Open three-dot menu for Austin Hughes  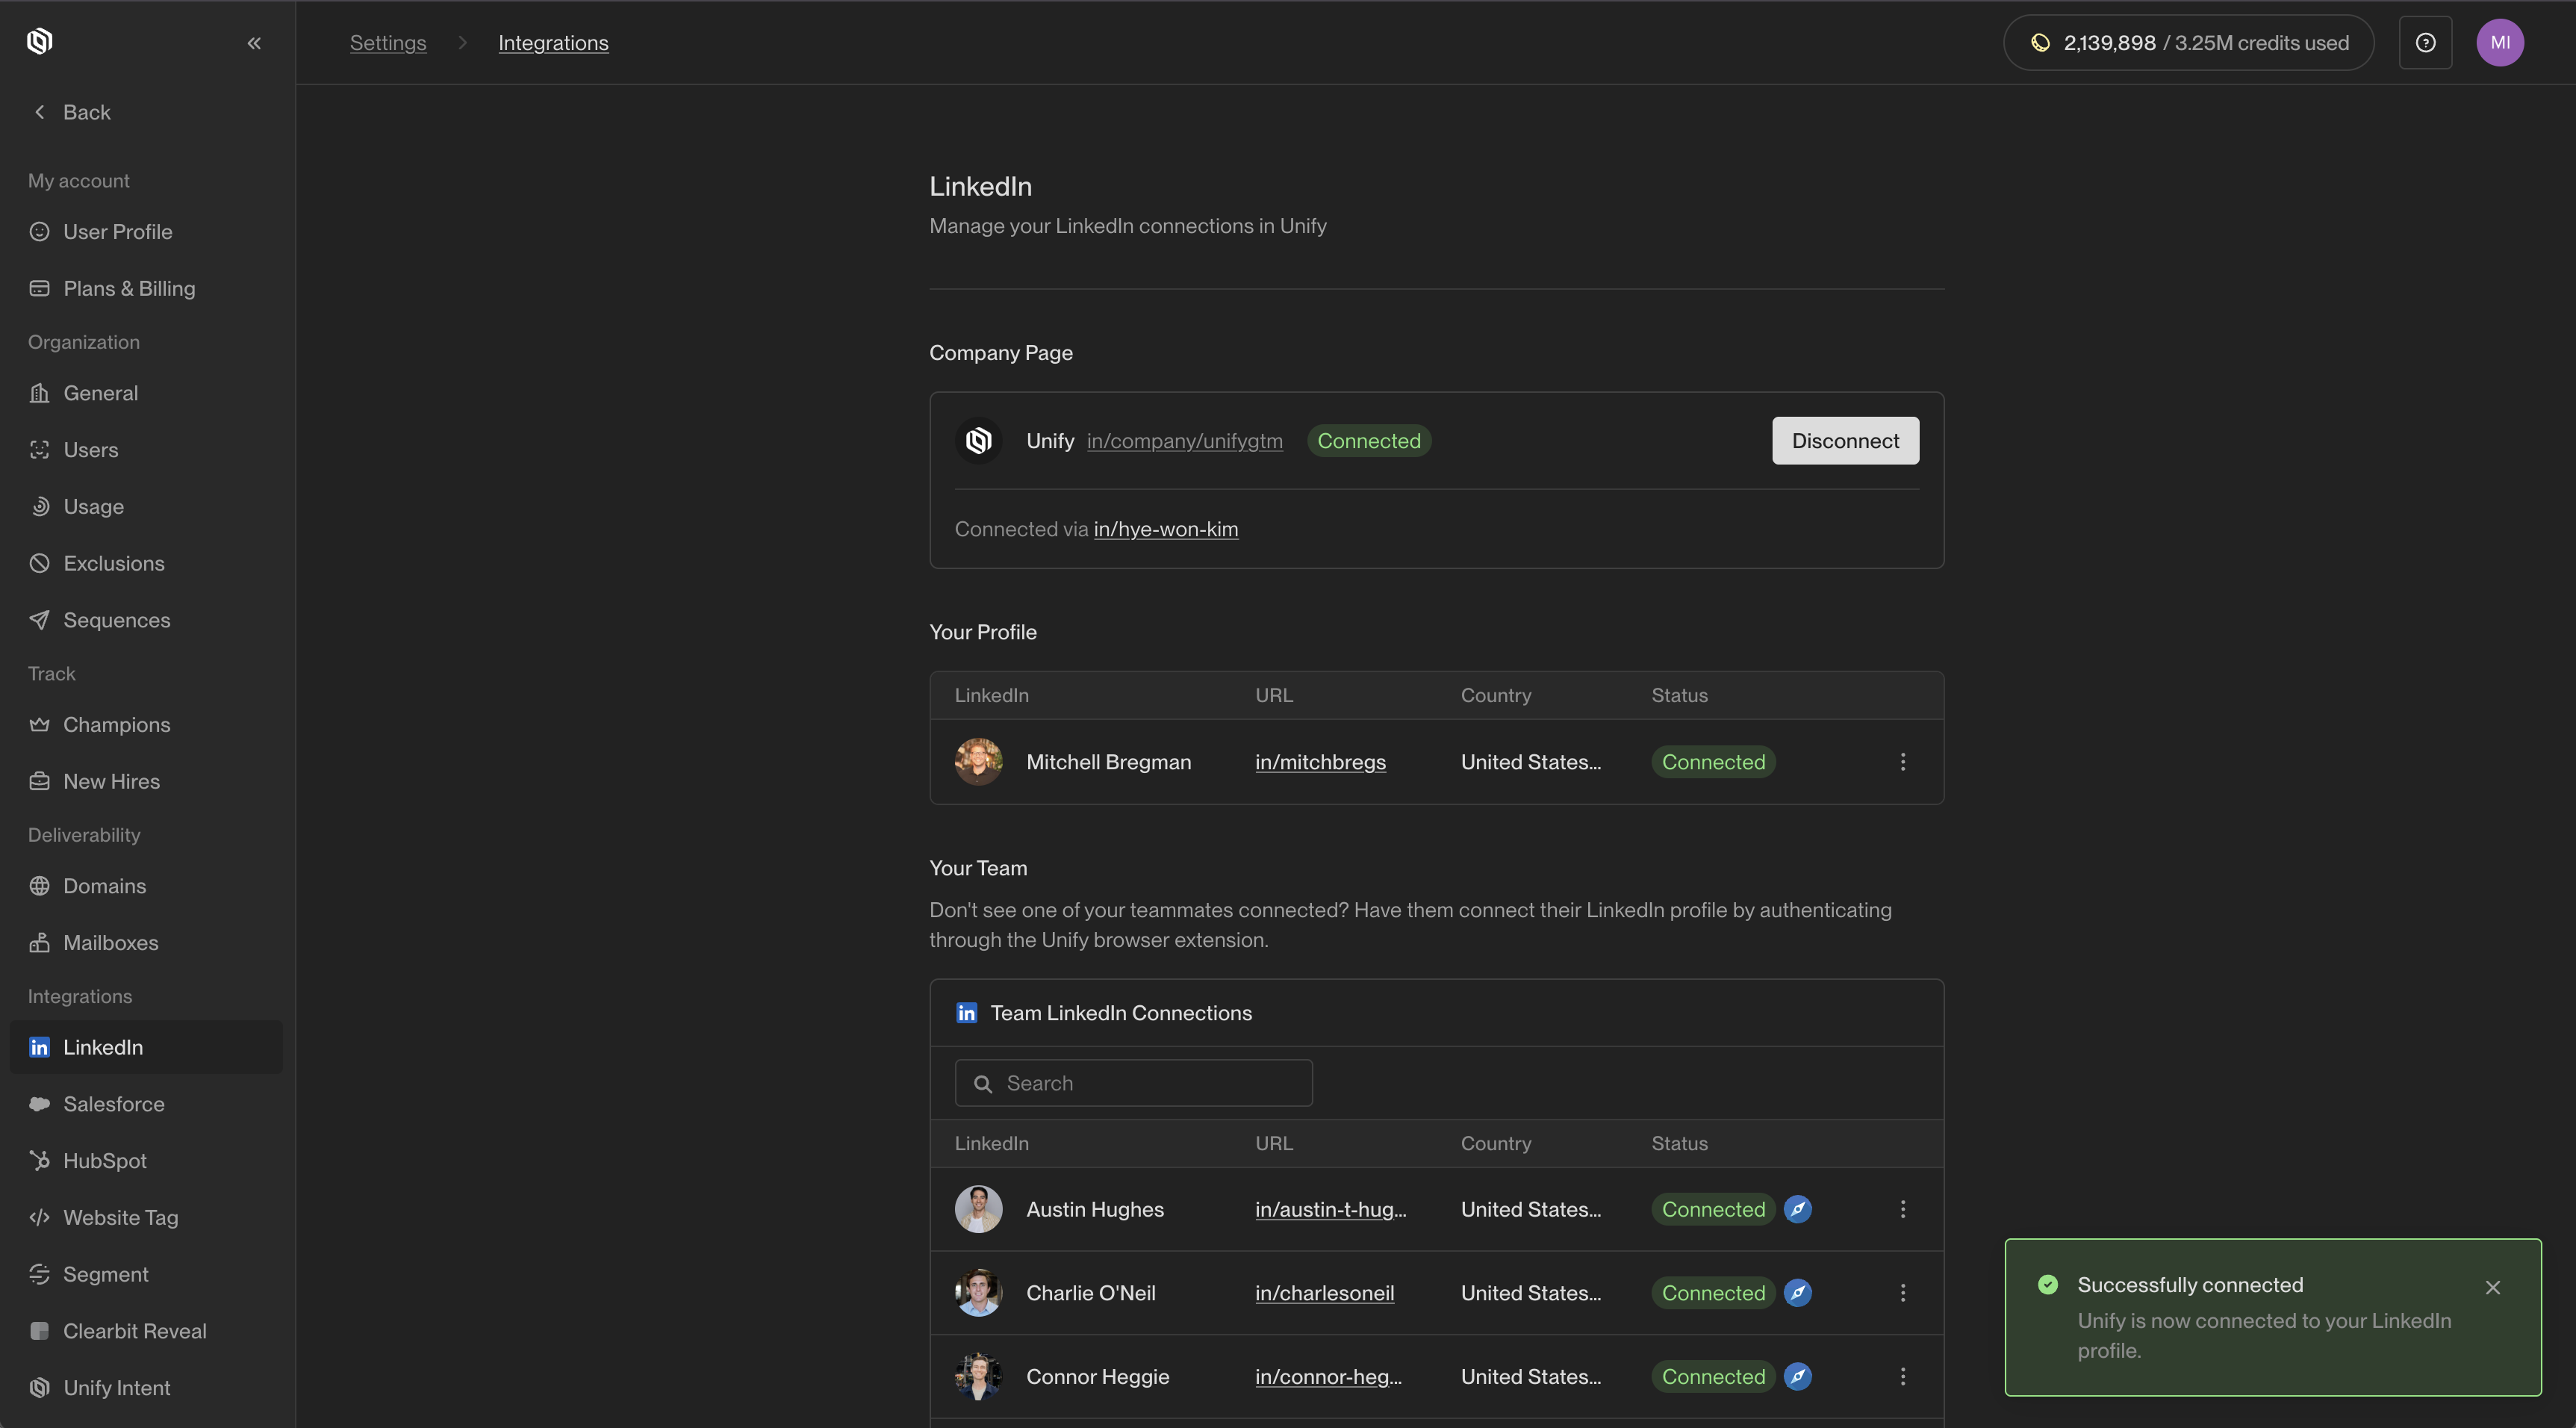pyautogui.click(x=1902, y=1209)
